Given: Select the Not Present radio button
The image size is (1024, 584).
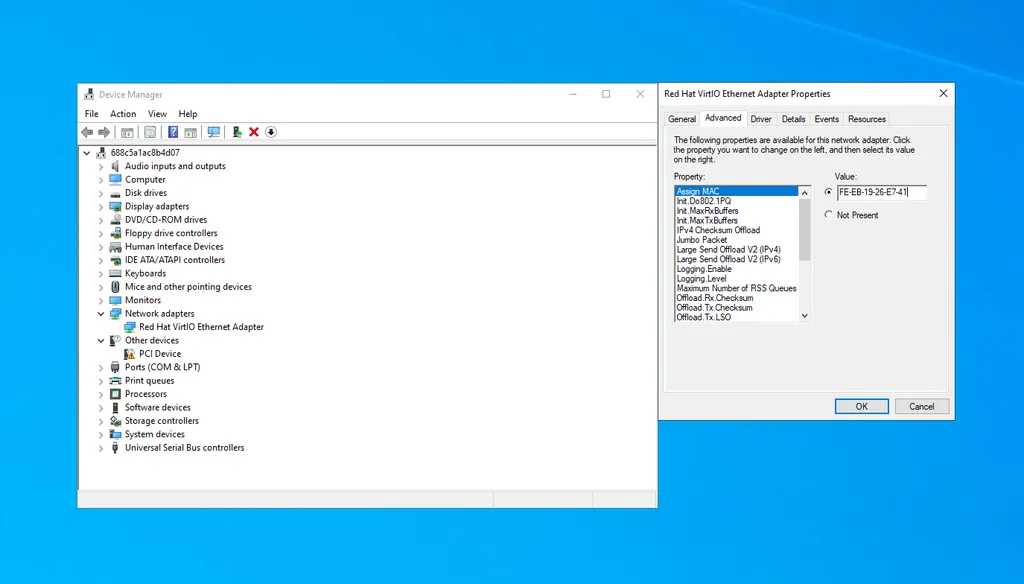Looking at the screenshot, I should (x=829, y=214).
